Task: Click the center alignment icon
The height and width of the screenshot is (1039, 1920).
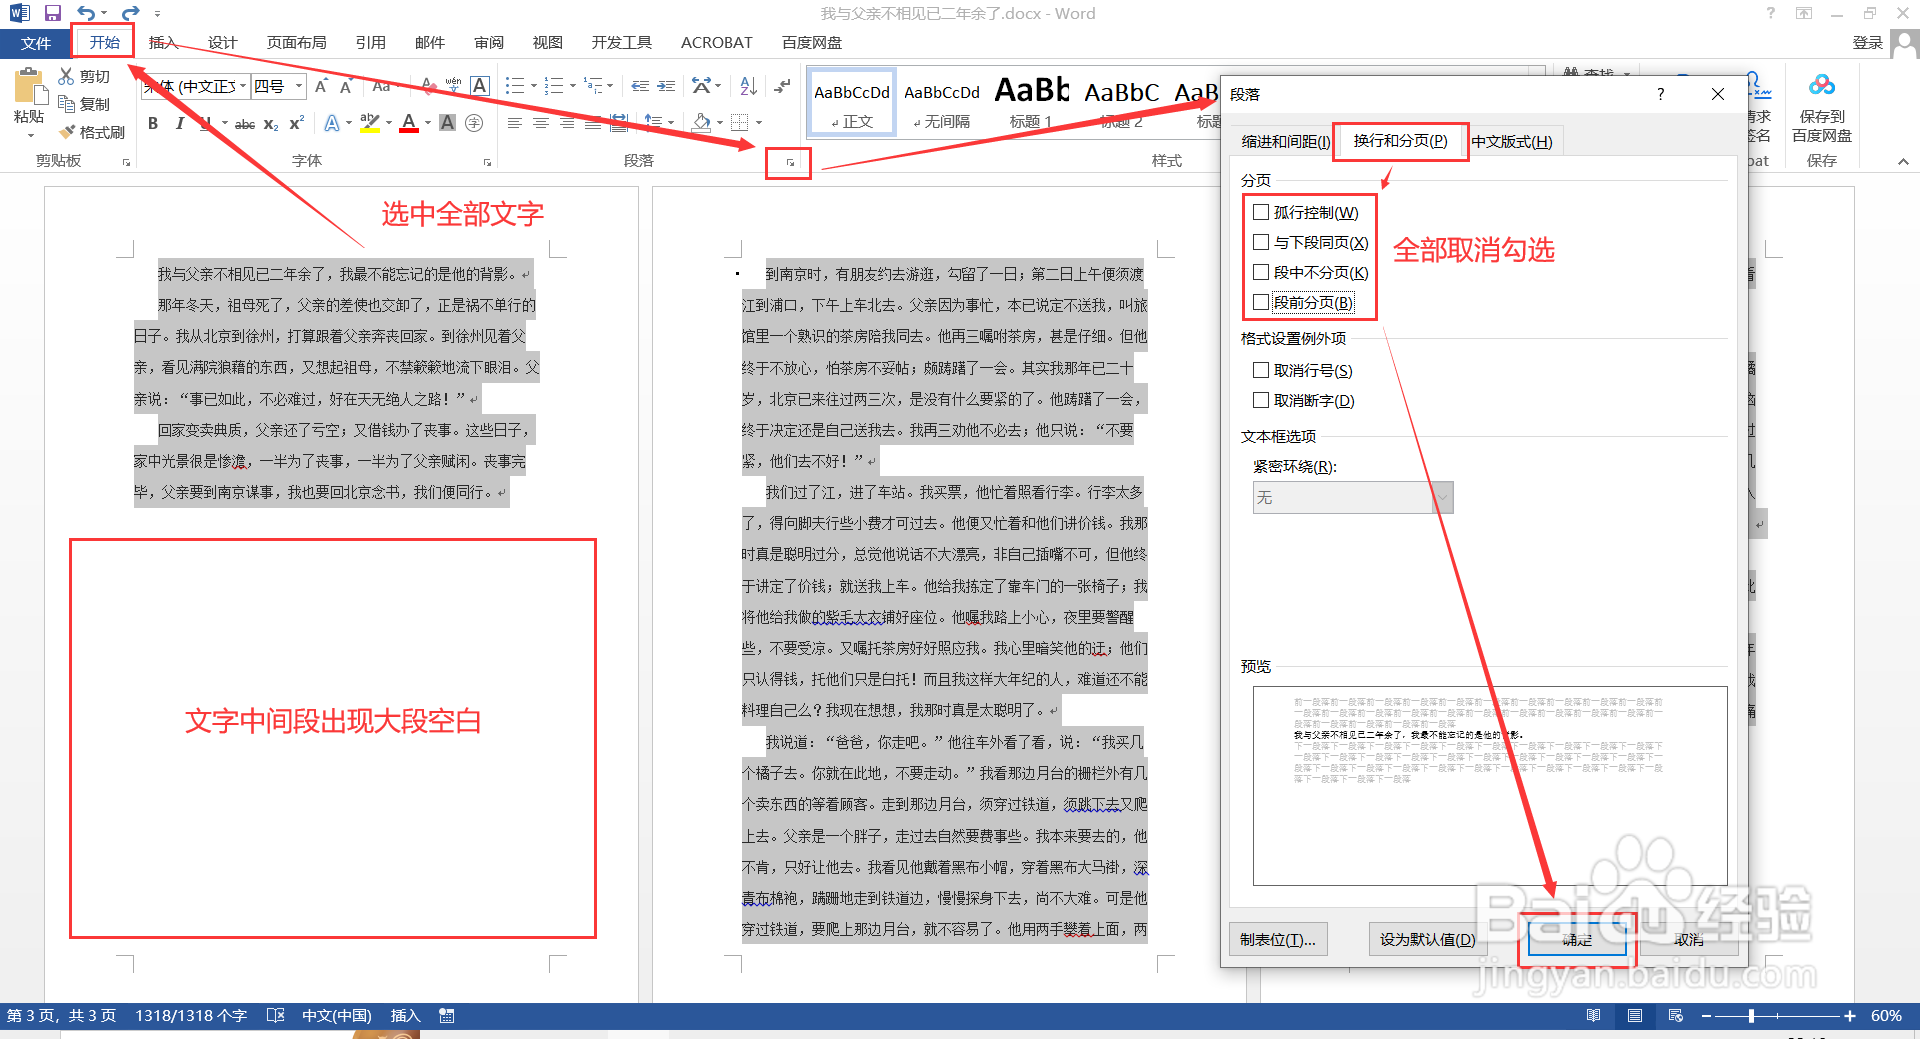Action: point(540,122)
